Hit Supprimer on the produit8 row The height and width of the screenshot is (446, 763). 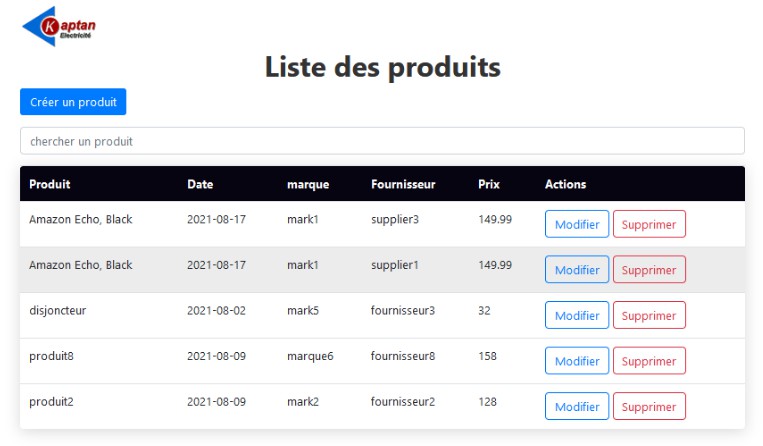click(648, 361)
